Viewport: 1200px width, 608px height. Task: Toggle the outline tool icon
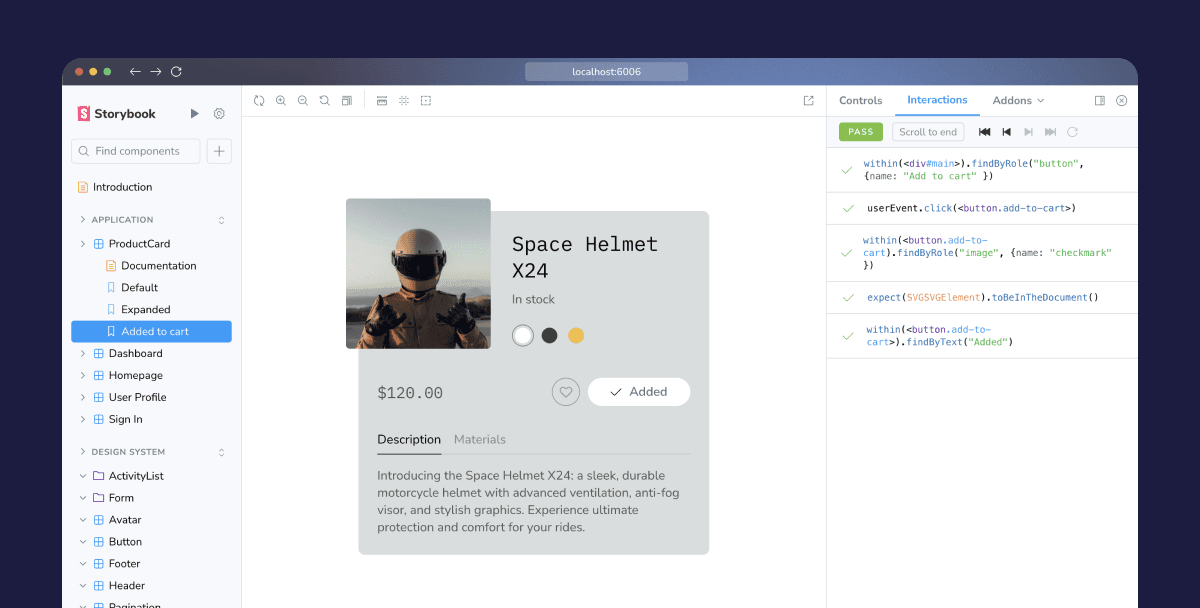(426, 101)
